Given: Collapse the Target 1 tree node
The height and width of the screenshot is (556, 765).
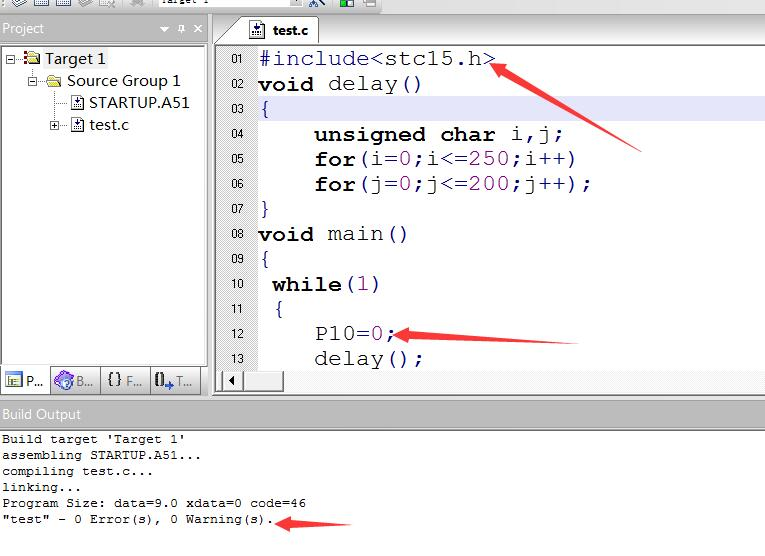Looking at the screenshot, I should point(11,60).
